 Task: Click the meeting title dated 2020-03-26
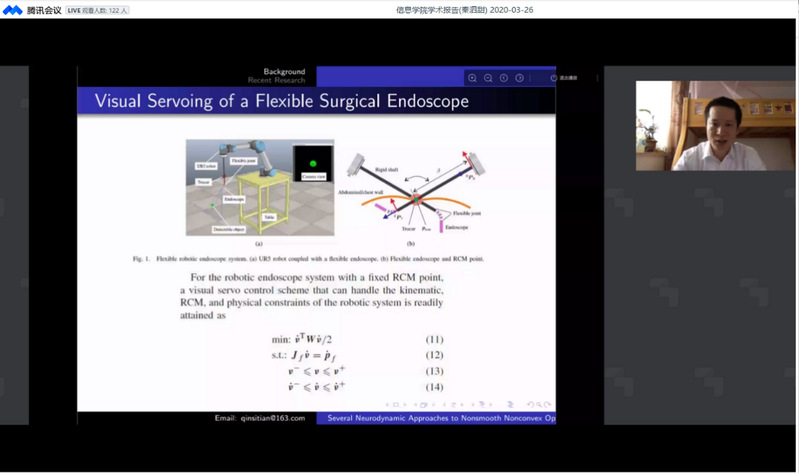pyautogui.click(x=465, y=10)
